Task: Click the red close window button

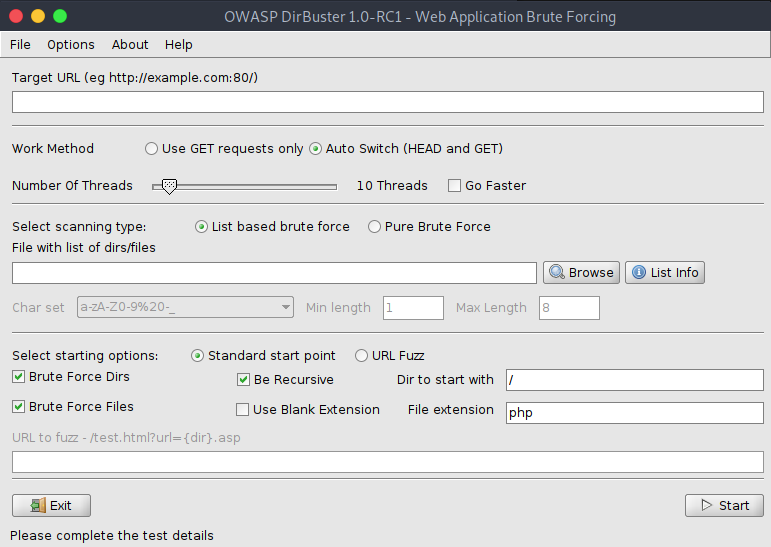Action: 16,16
